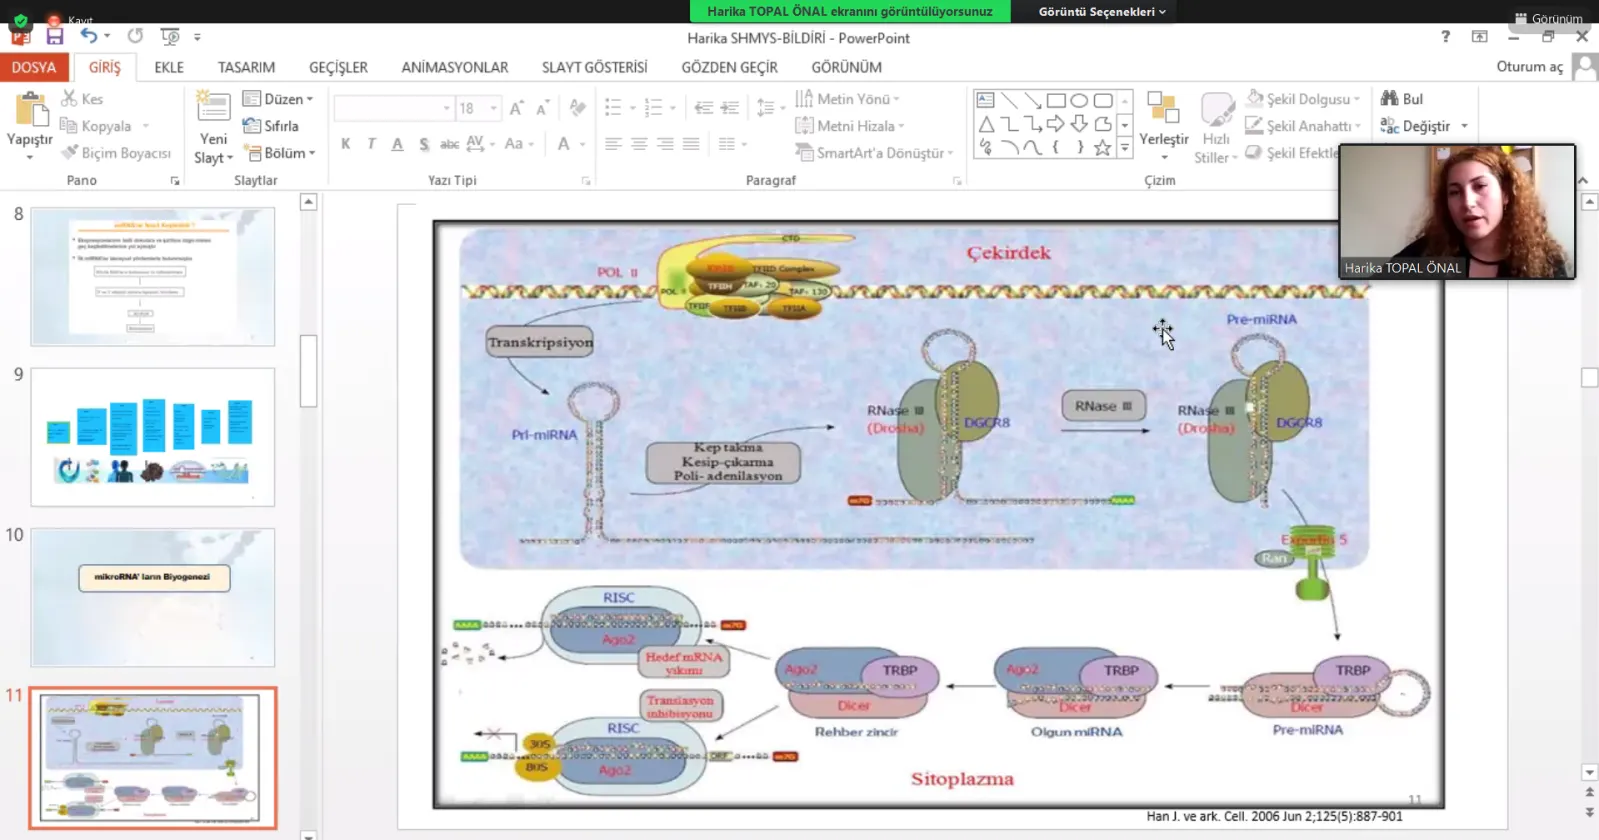Switch to the EKLE ribbon tab
Viewport: 1599px width, 840px height.
pyautogui.click(x=169, y=67)
